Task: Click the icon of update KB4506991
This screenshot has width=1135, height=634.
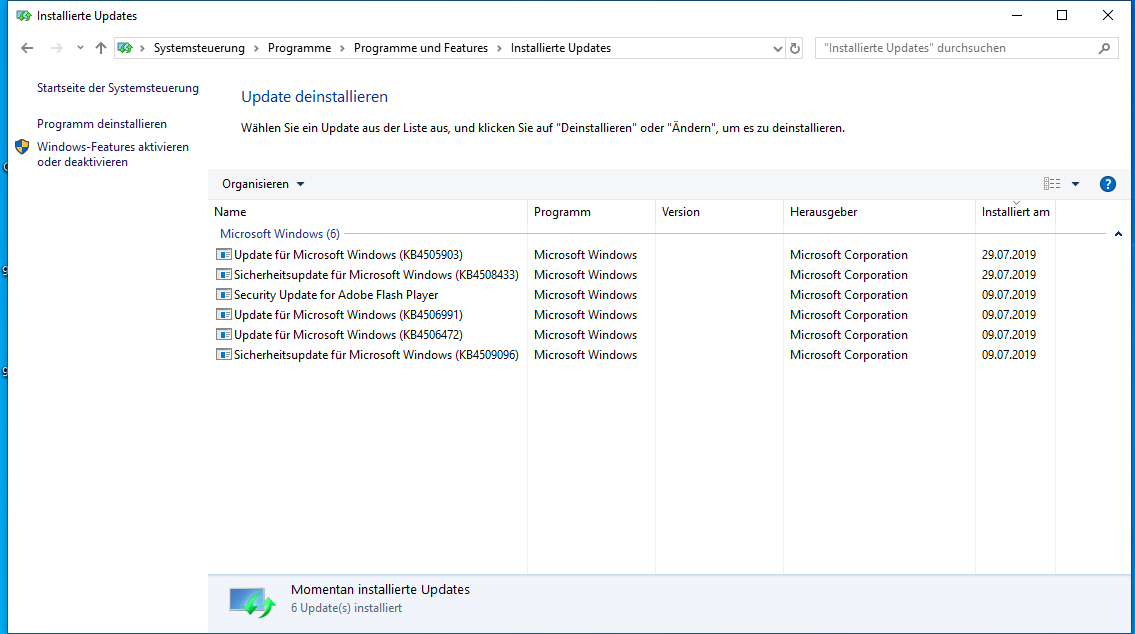Action: pyautogui.click(x=224, y=315)
